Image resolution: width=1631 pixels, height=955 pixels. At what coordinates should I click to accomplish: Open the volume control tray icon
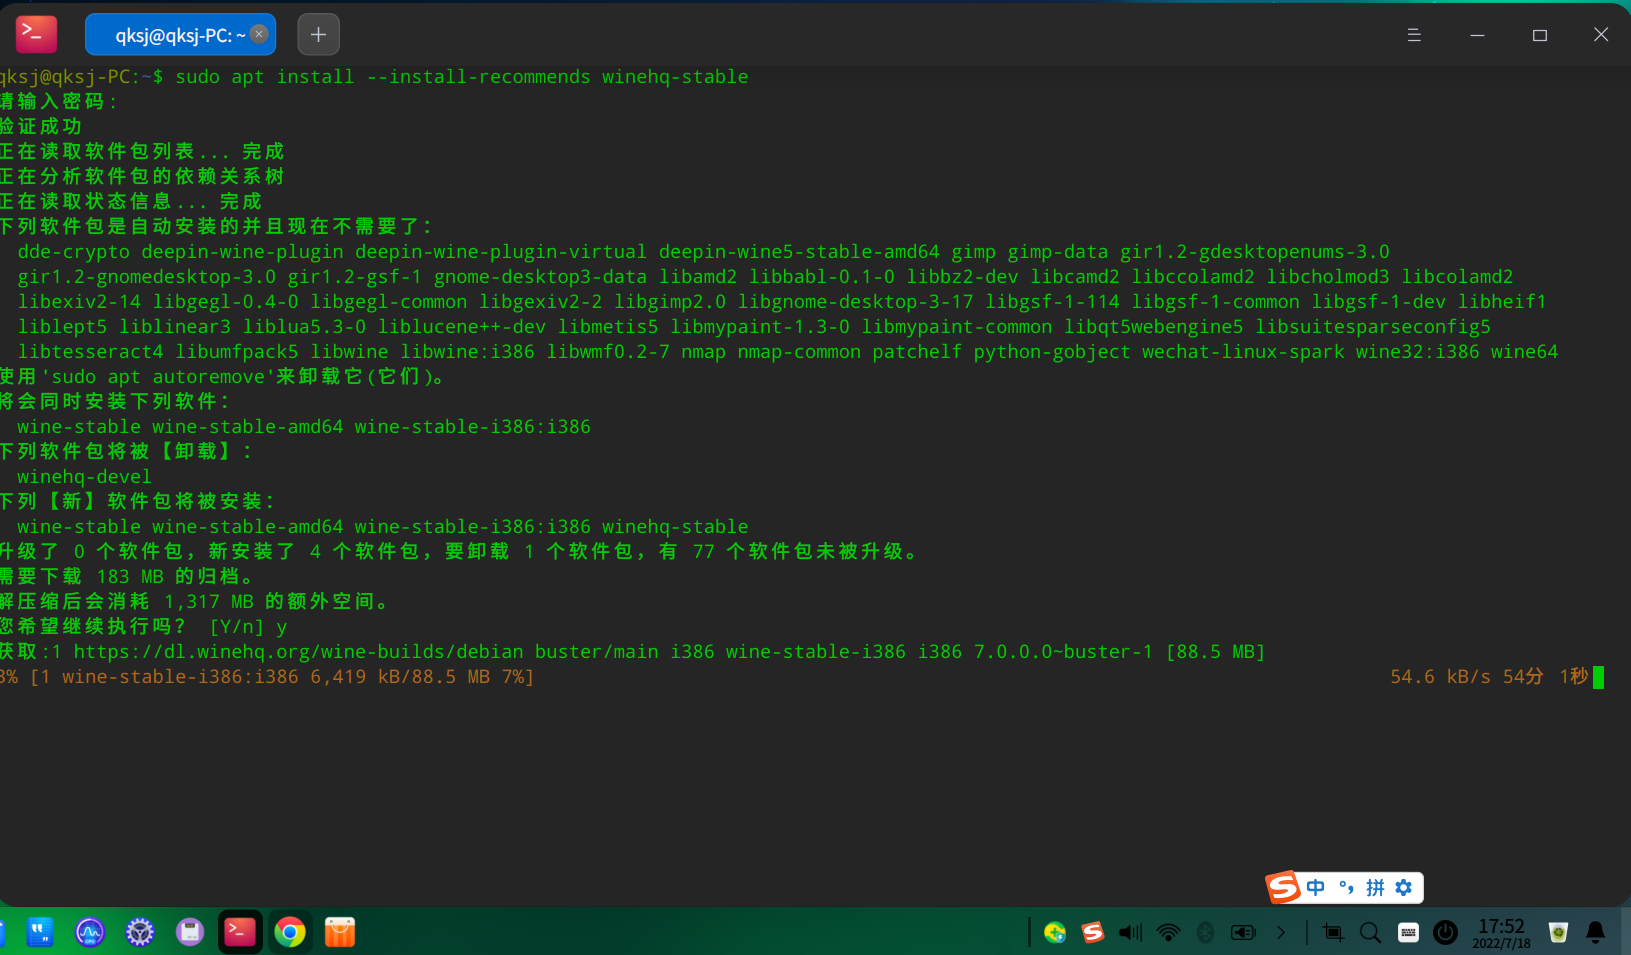(x=1130, y=933)
